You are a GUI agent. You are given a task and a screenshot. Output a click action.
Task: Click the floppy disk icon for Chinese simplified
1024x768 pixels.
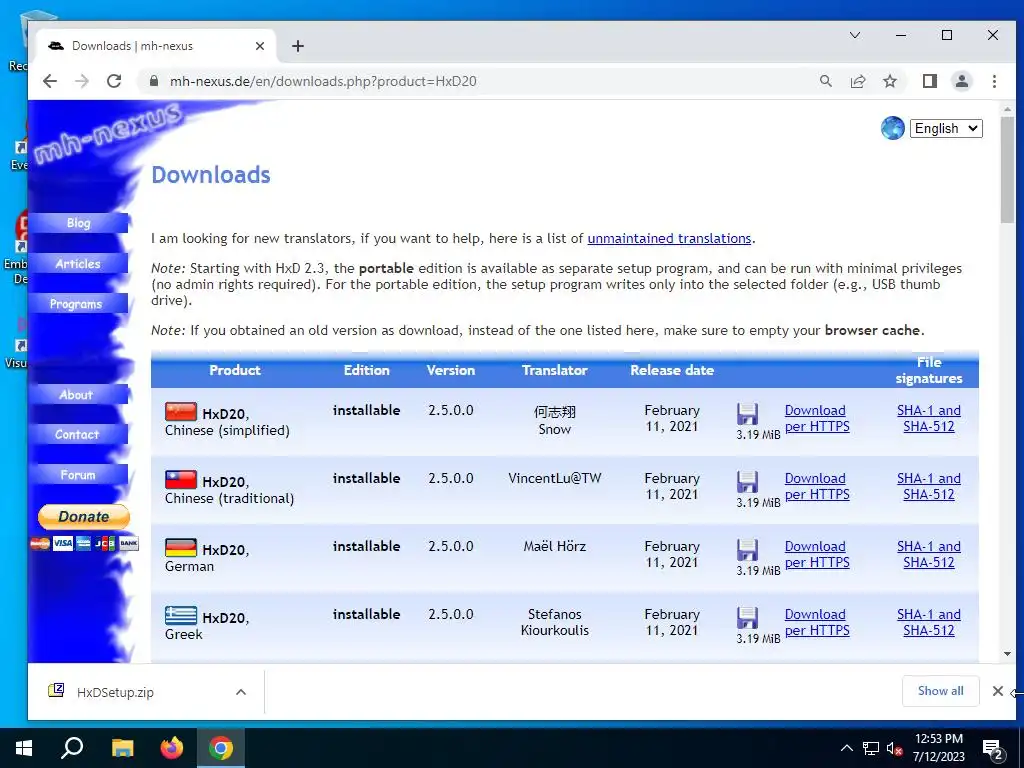[747, 414]
